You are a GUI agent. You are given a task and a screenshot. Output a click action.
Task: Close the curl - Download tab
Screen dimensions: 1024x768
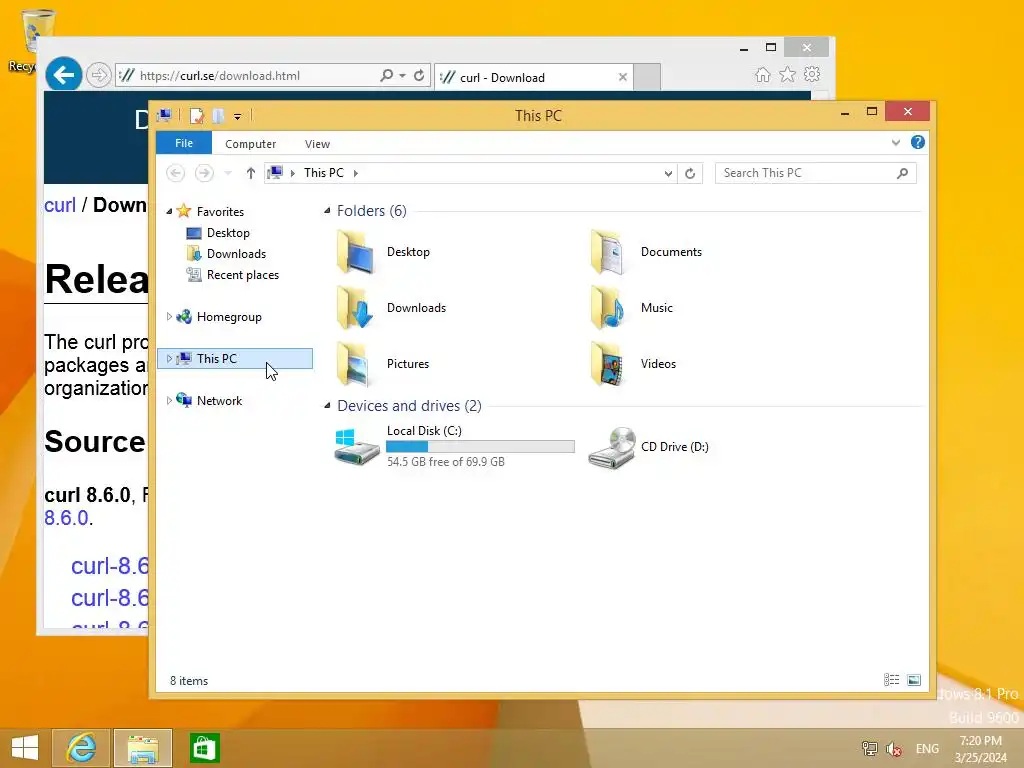pos(623,77)
